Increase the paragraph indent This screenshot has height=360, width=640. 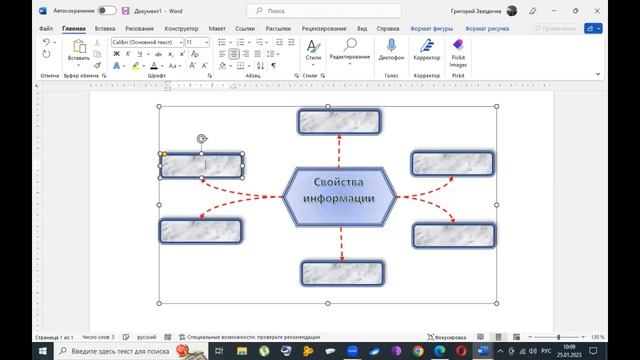(x=291, y=42)
